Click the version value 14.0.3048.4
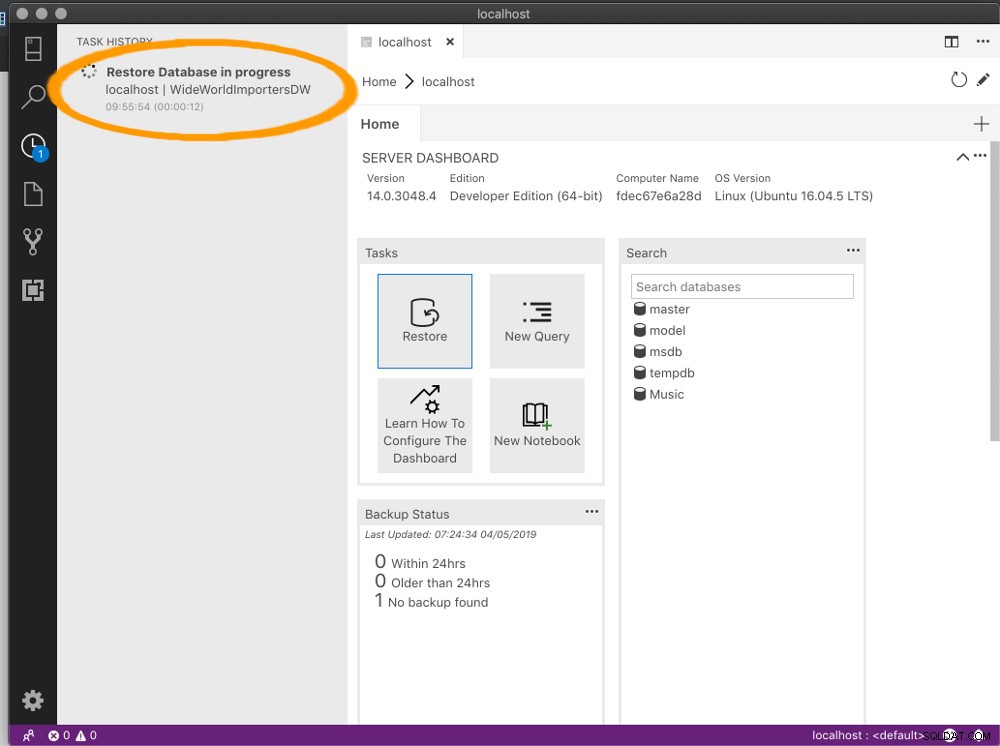 401,196
